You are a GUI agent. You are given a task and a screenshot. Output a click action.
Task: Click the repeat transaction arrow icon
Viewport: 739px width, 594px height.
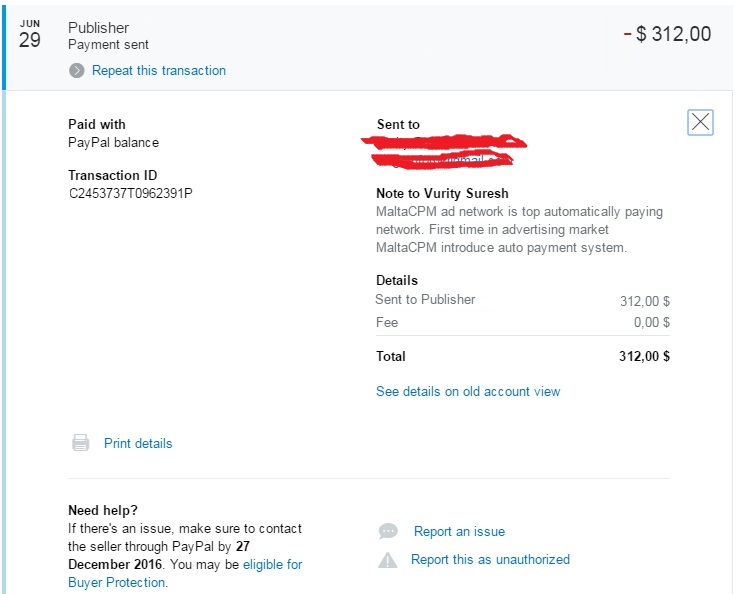click(x=77, y=71)
